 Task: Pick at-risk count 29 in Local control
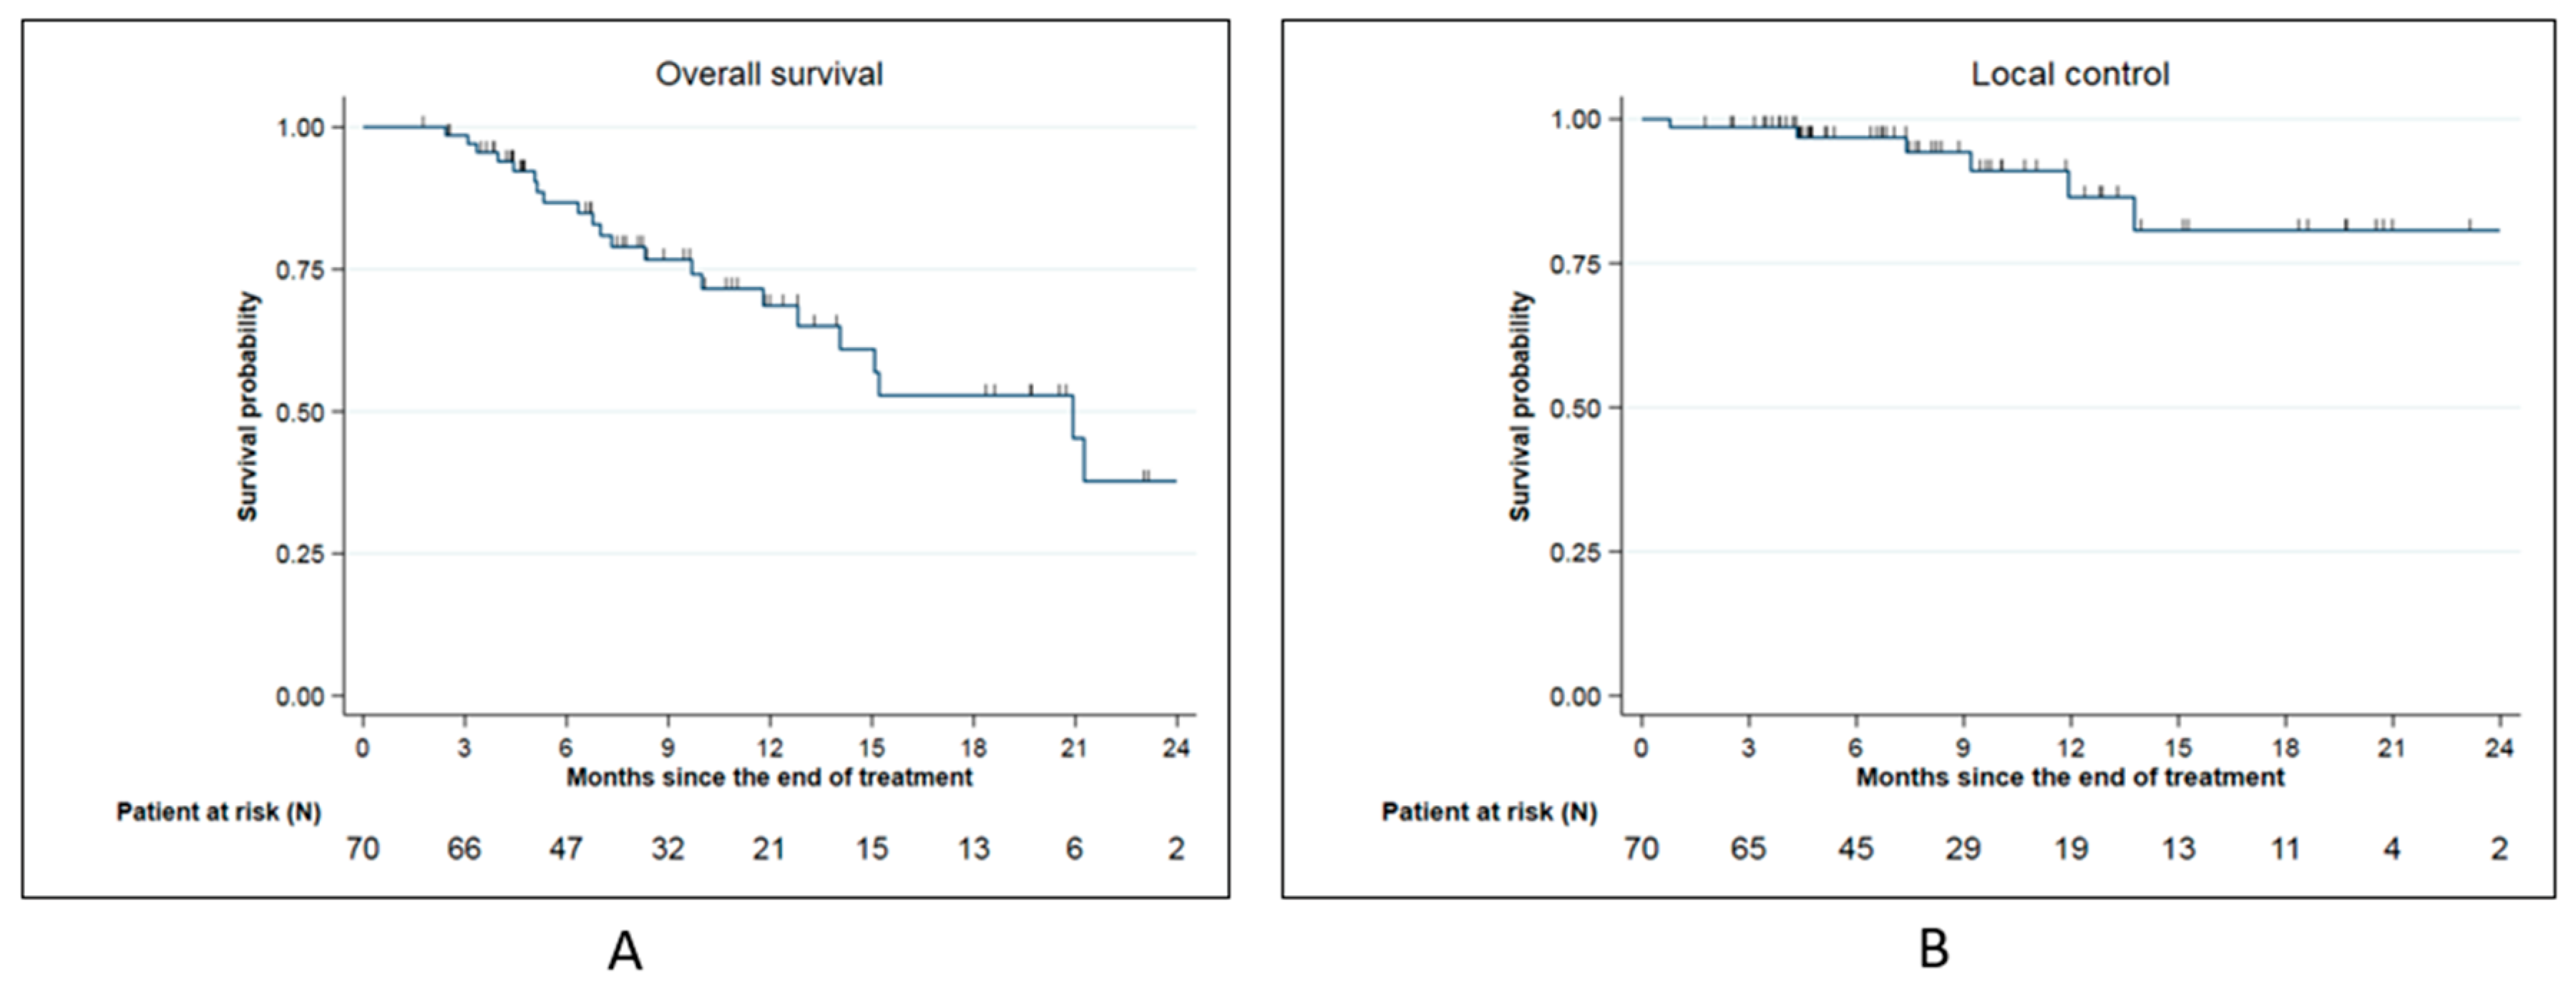coord(1963,849)
